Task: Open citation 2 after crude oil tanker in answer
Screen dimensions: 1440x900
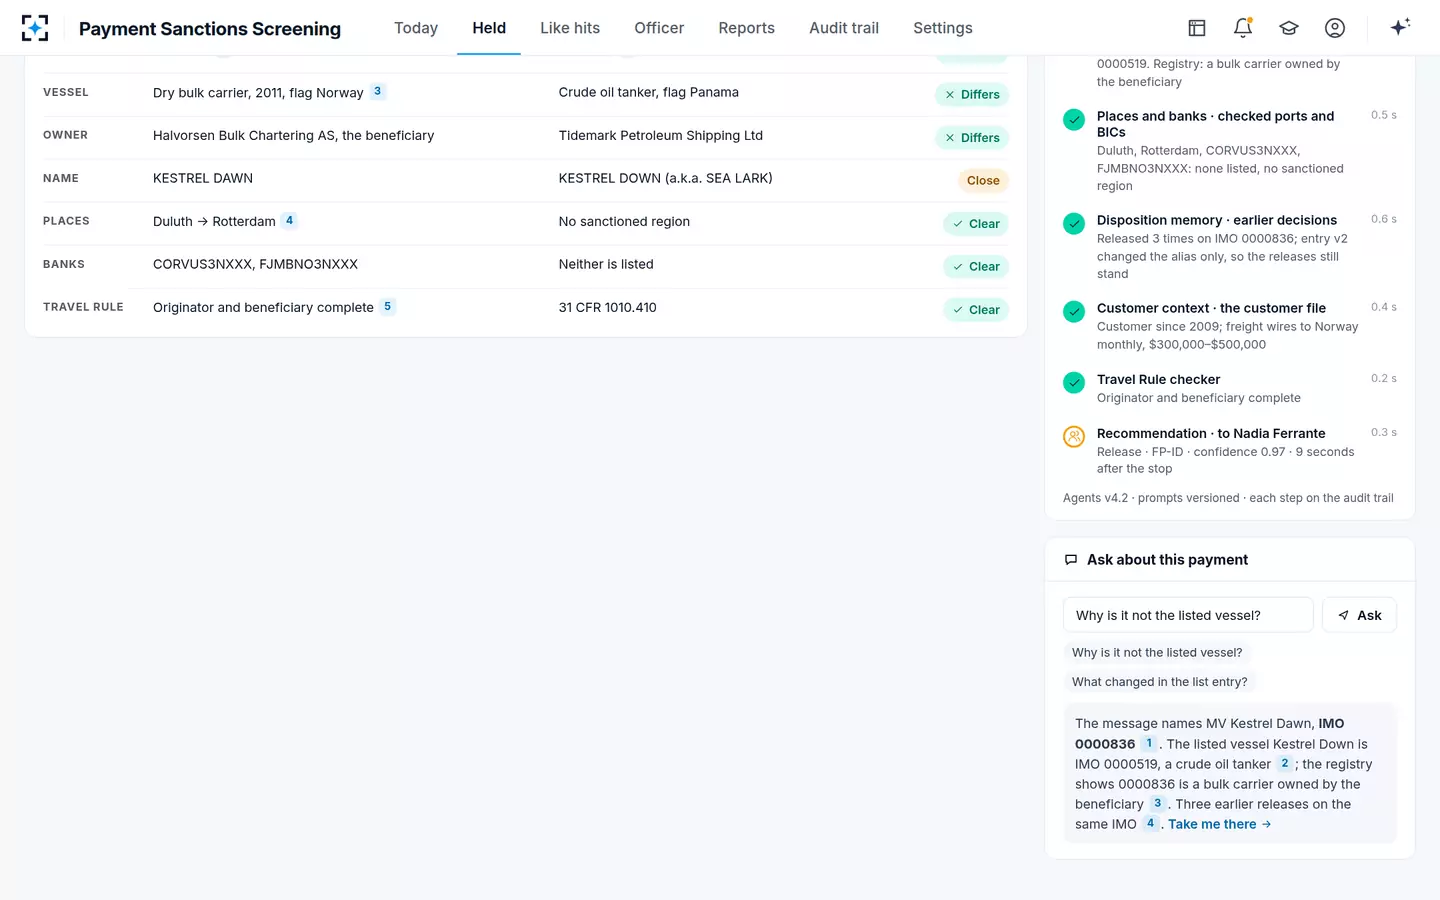Action: coord(1285,763)
